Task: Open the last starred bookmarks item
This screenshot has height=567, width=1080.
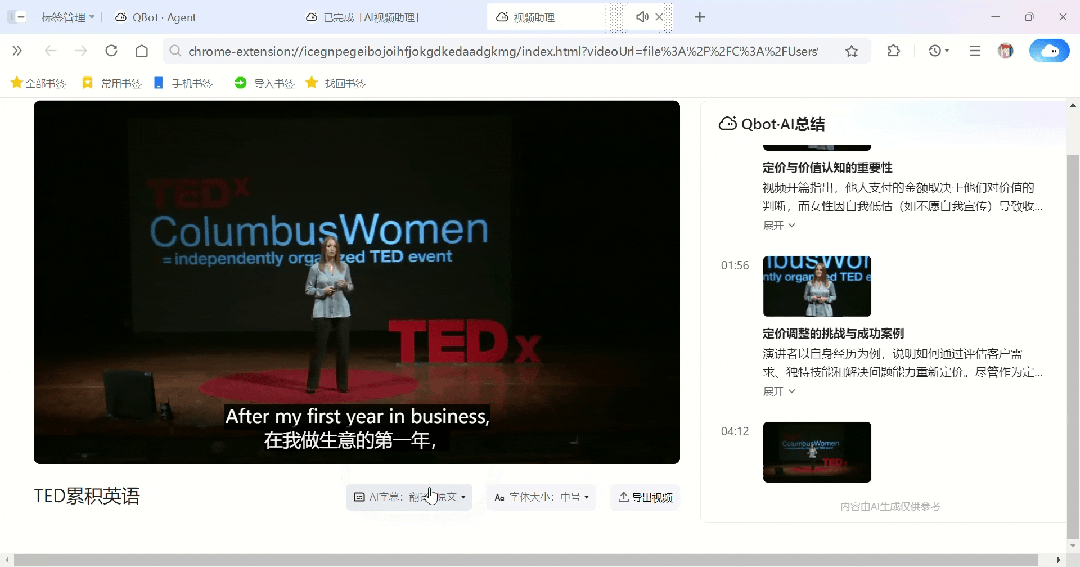Action: (x=335, y=83)
